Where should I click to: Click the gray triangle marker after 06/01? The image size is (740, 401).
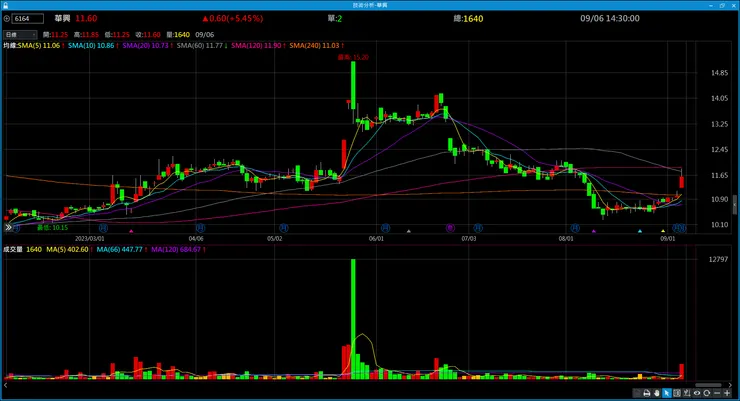click(409, 231)
